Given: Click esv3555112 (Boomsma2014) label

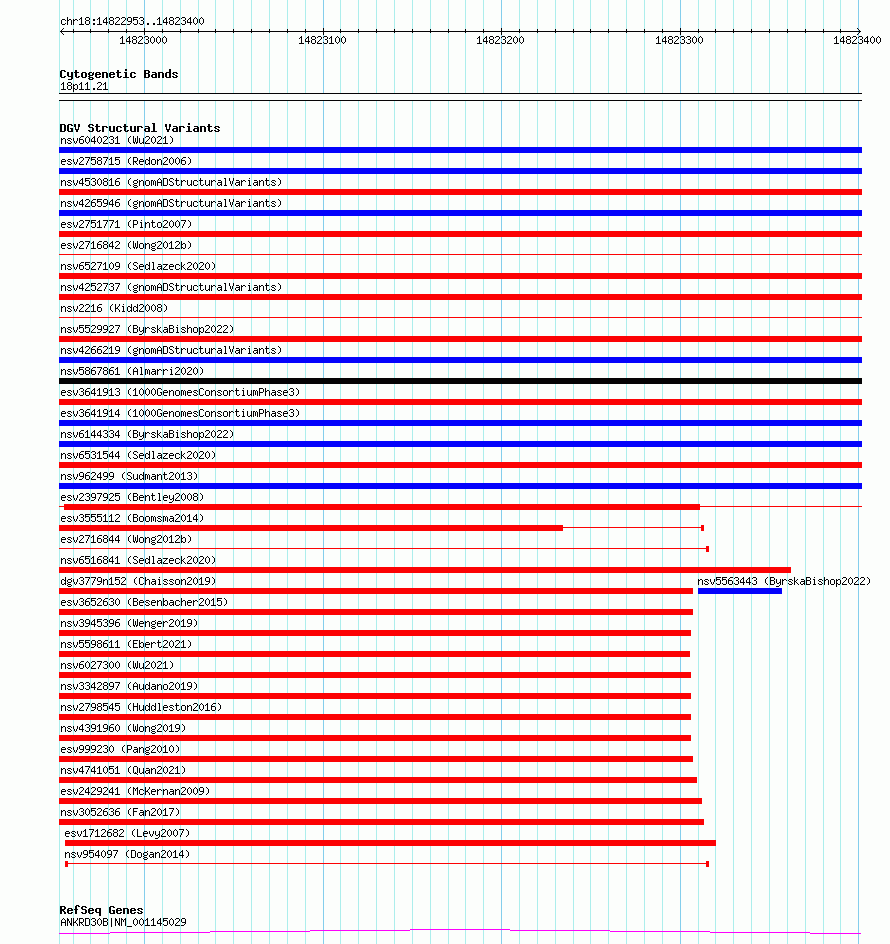Looking at the screenshot, I should [x=132, y=518].
